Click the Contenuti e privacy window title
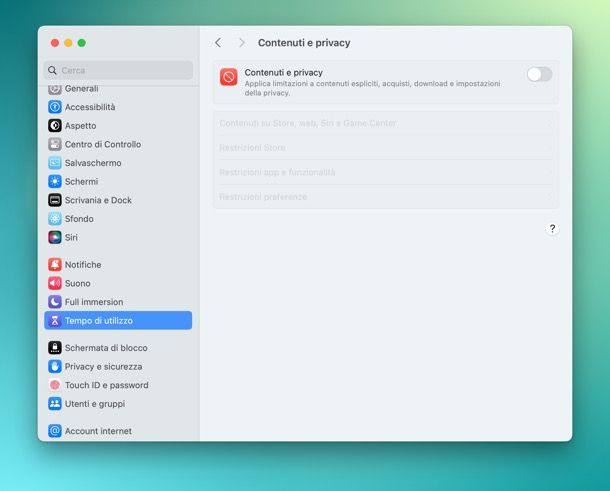Viewport: 610px width, 491px height. 304,43
